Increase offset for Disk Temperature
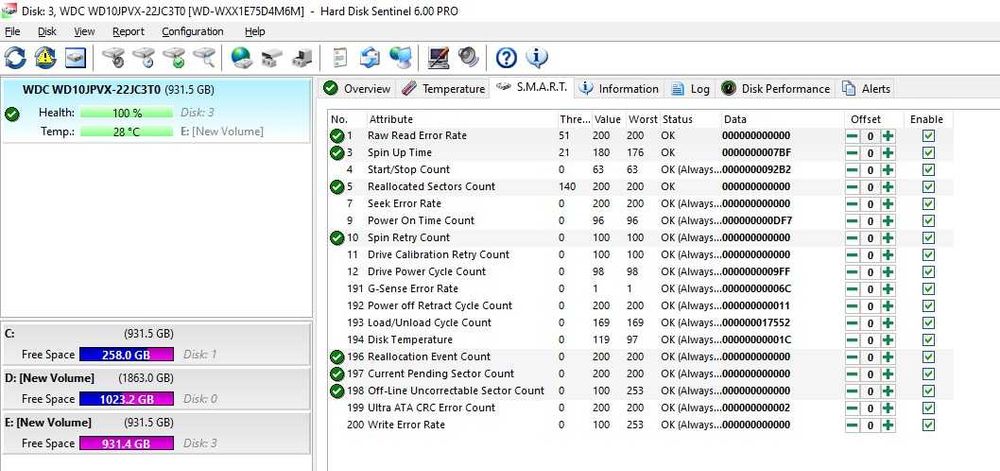Viewport: 1000px width, 471px height. point(888,340)
